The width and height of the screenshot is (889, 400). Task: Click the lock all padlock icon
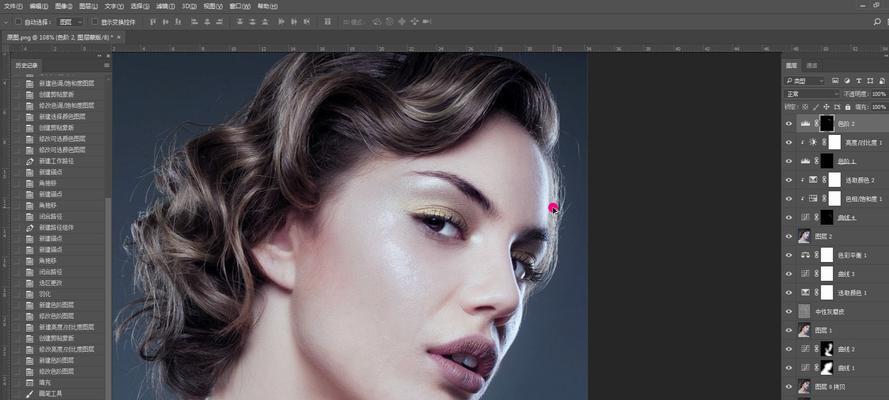(848, 107)
